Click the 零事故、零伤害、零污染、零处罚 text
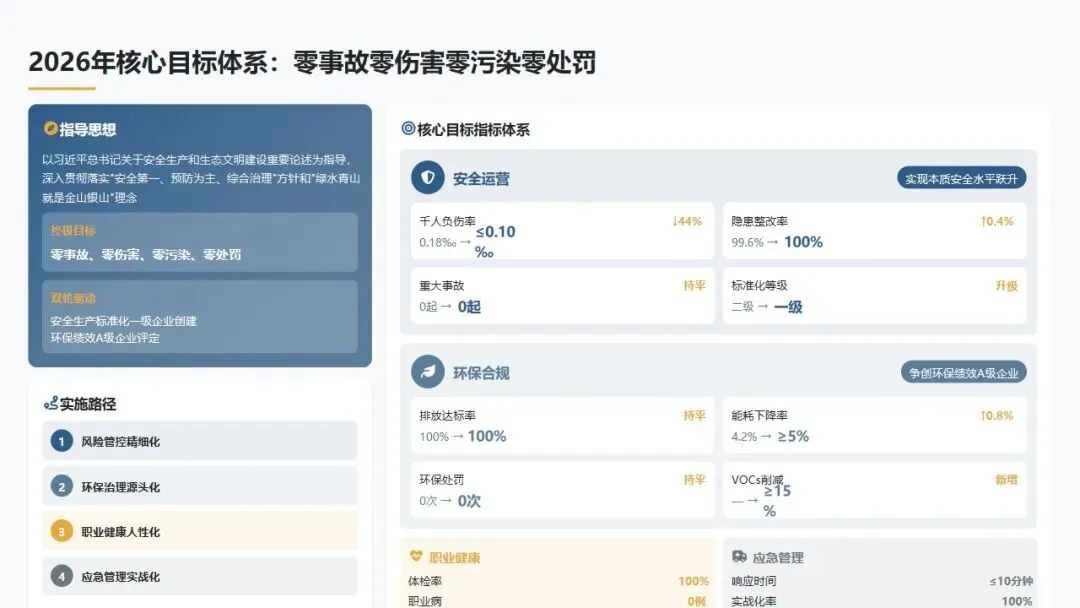The width and height of the screenshot is (1080, 608). tap(145, 255)
